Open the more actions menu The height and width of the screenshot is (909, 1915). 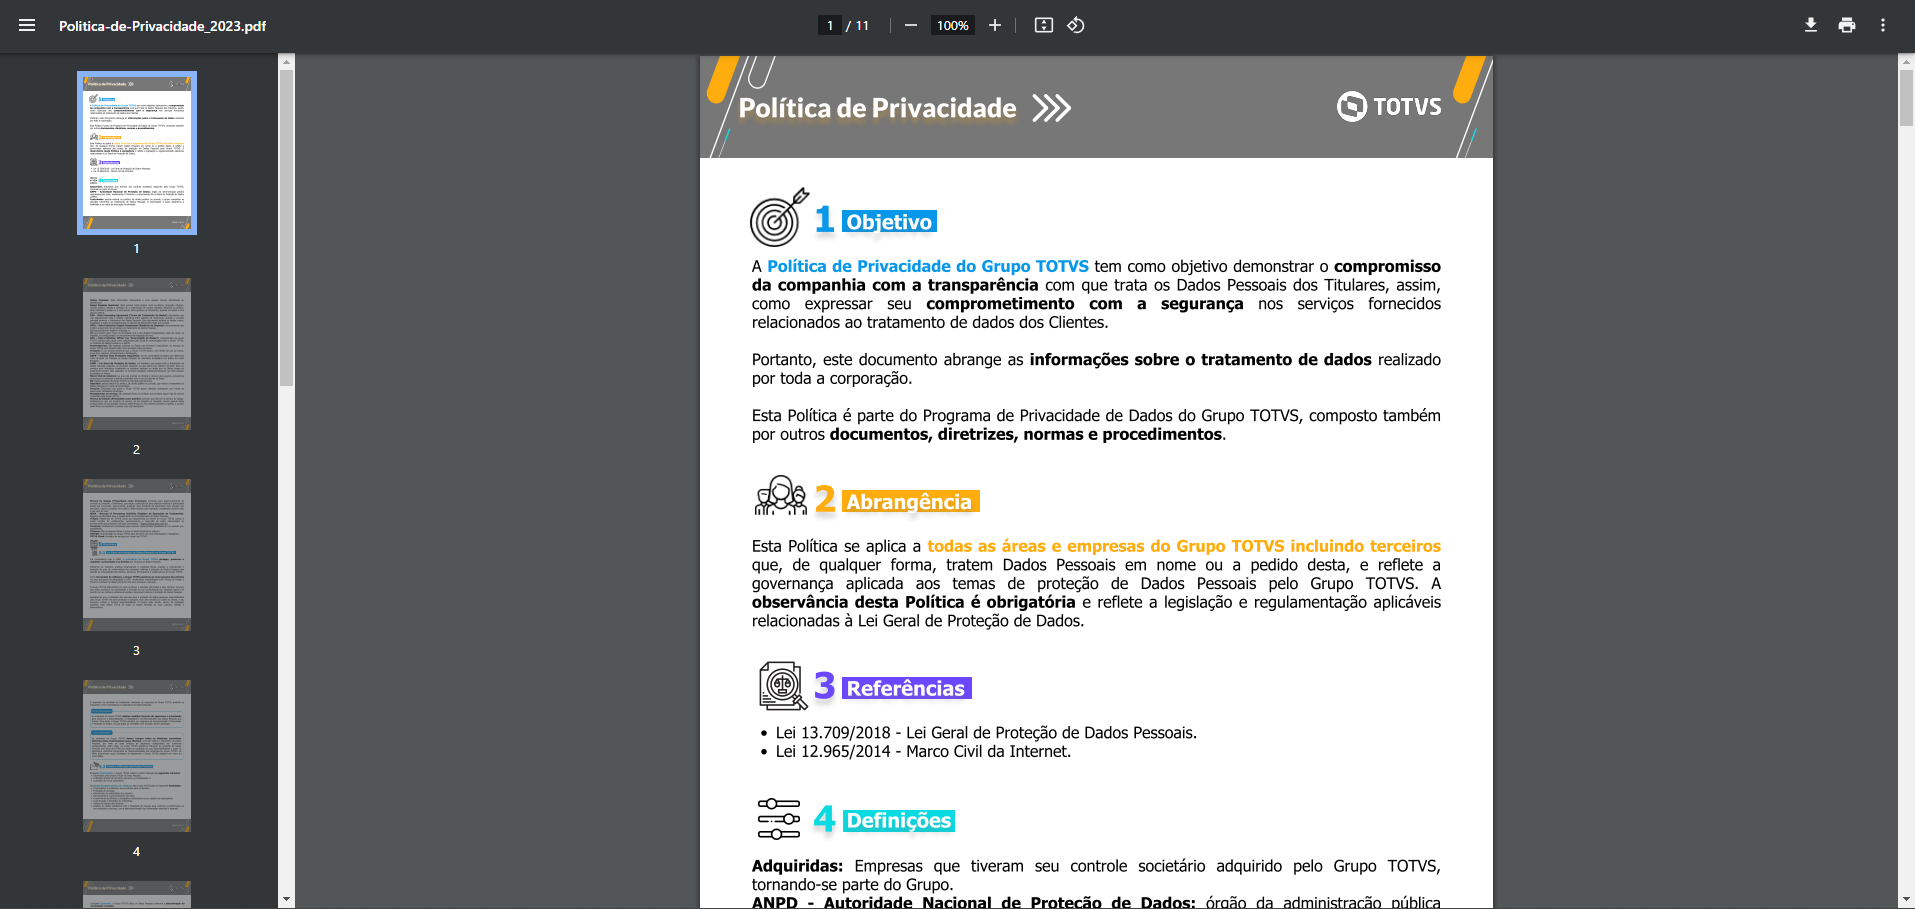point(1883,26)
